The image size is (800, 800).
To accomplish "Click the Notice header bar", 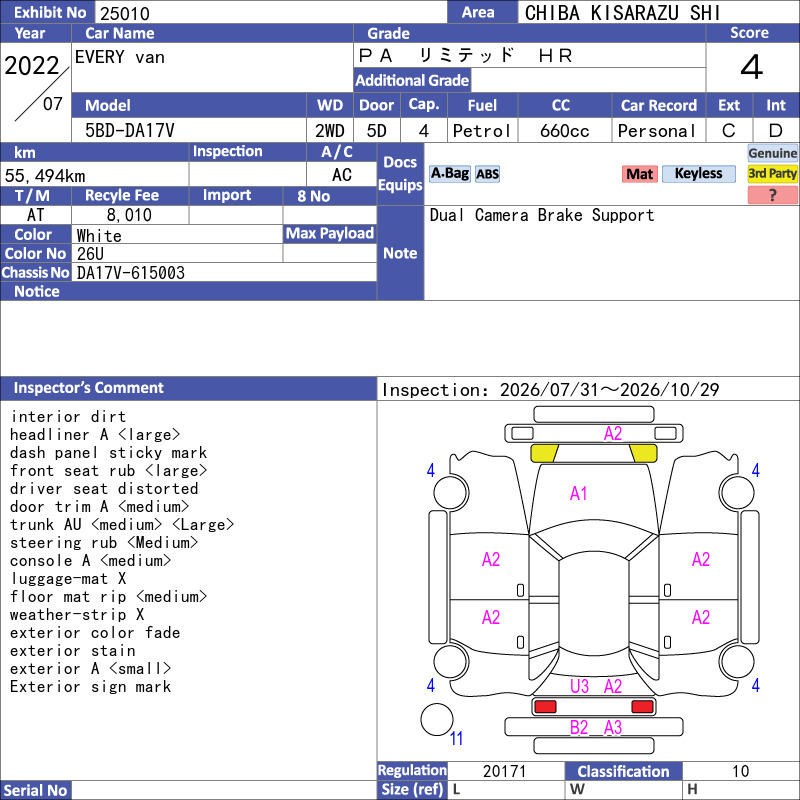I will click(x=188, y=291).
